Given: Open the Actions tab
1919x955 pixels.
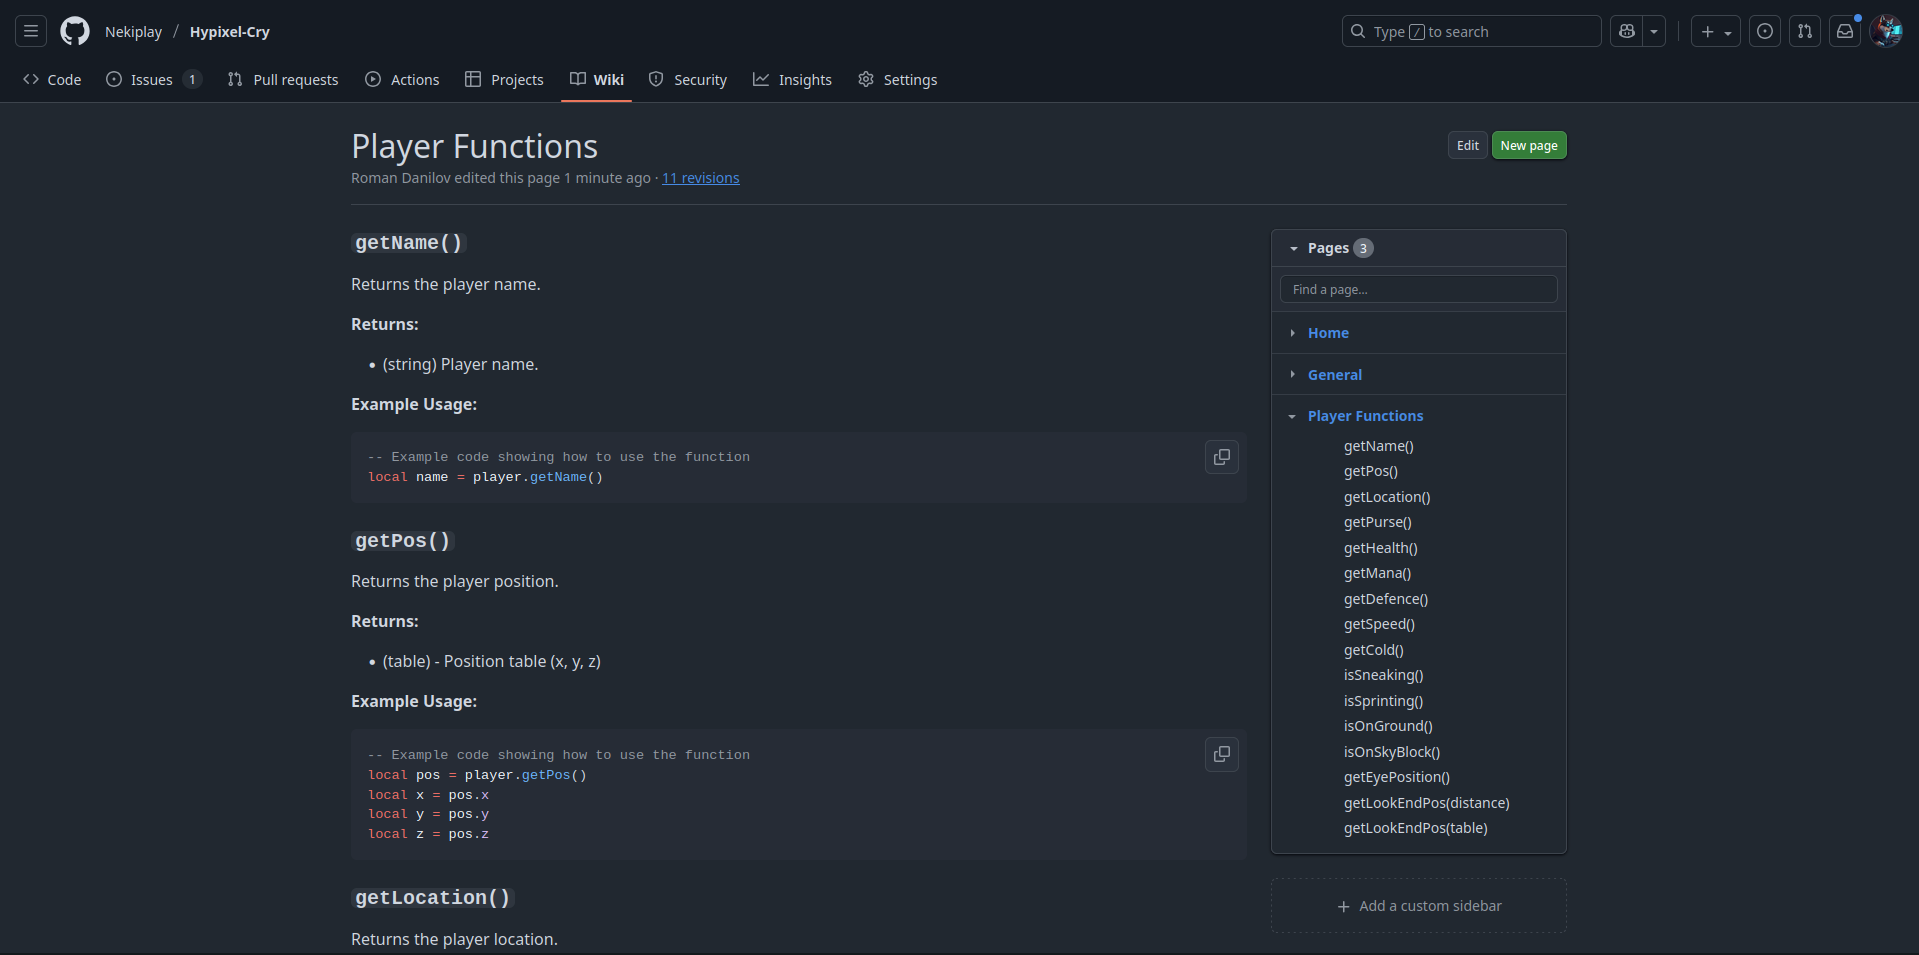Looking at the screenshot, I should (x=402, y=79).
